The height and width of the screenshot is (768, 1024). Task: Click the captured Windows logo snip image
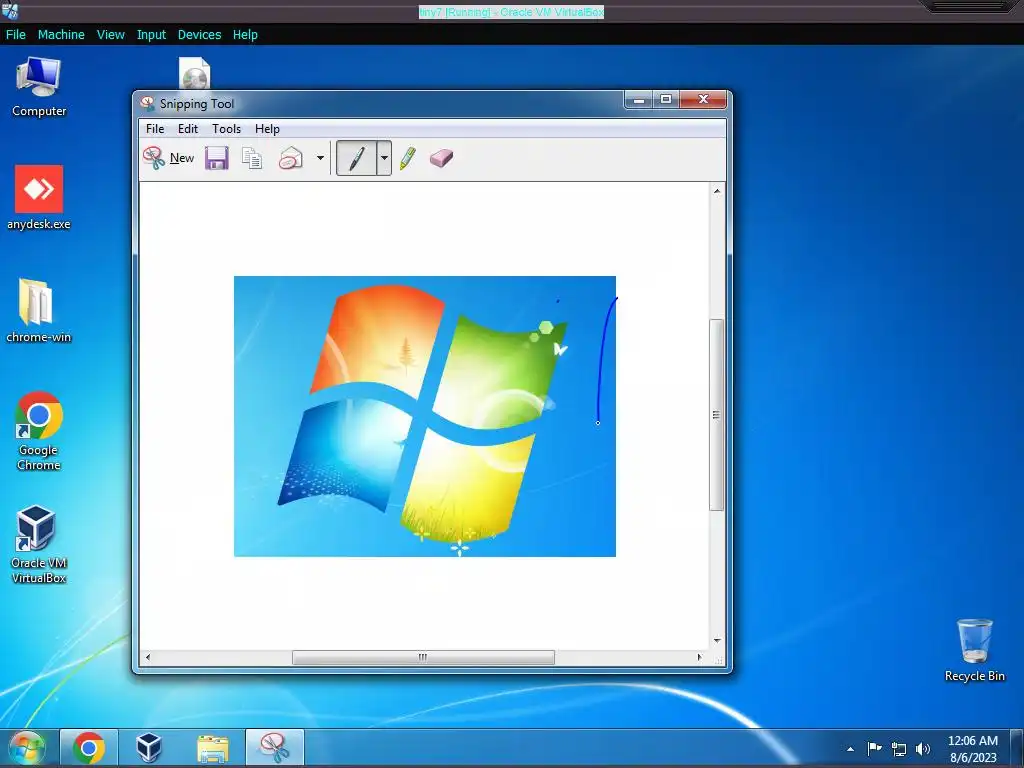[x=424, y=417]
